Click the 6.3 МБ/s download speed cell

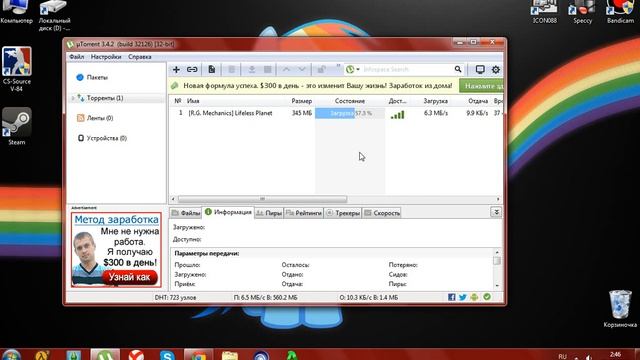click(x=436, y=113)
